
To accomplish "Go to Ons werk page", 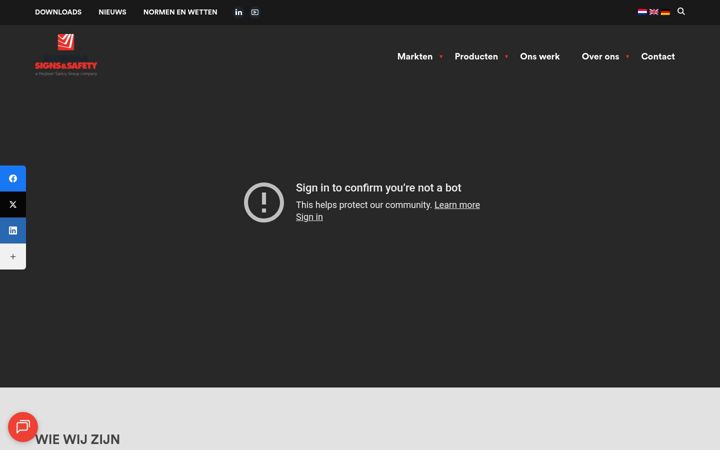I will coord(540,56).
